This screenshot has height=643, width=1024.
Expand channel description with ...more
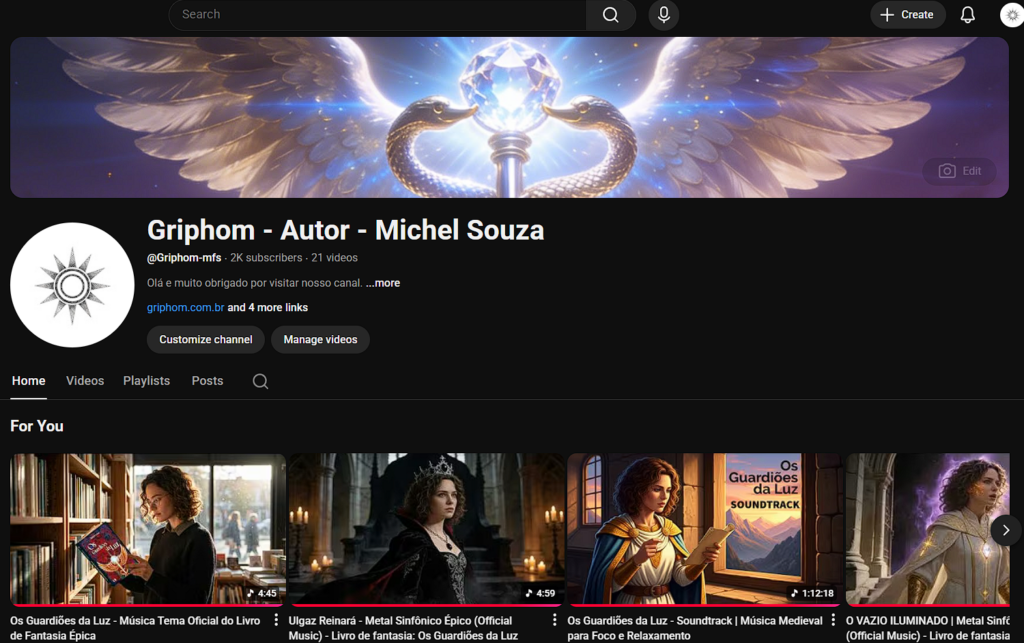(383, 283)
